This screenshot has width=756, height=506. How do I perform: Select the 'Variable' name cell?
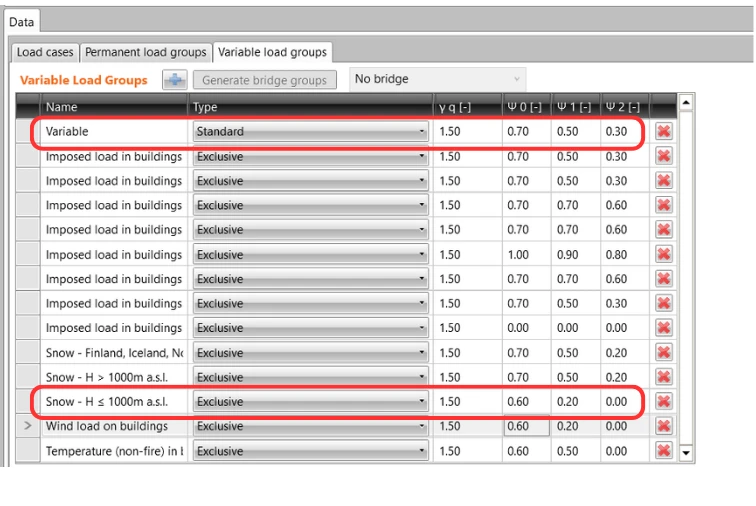click(x=114, y=131)
